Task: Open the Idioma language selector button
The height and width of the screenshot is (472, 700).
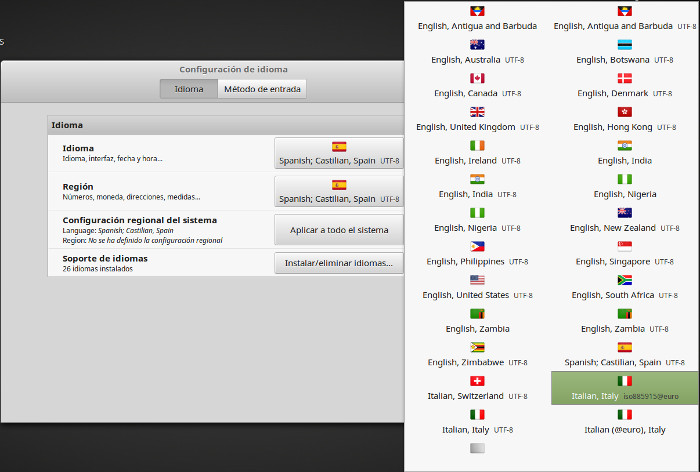Action: [x=339, y=153]
